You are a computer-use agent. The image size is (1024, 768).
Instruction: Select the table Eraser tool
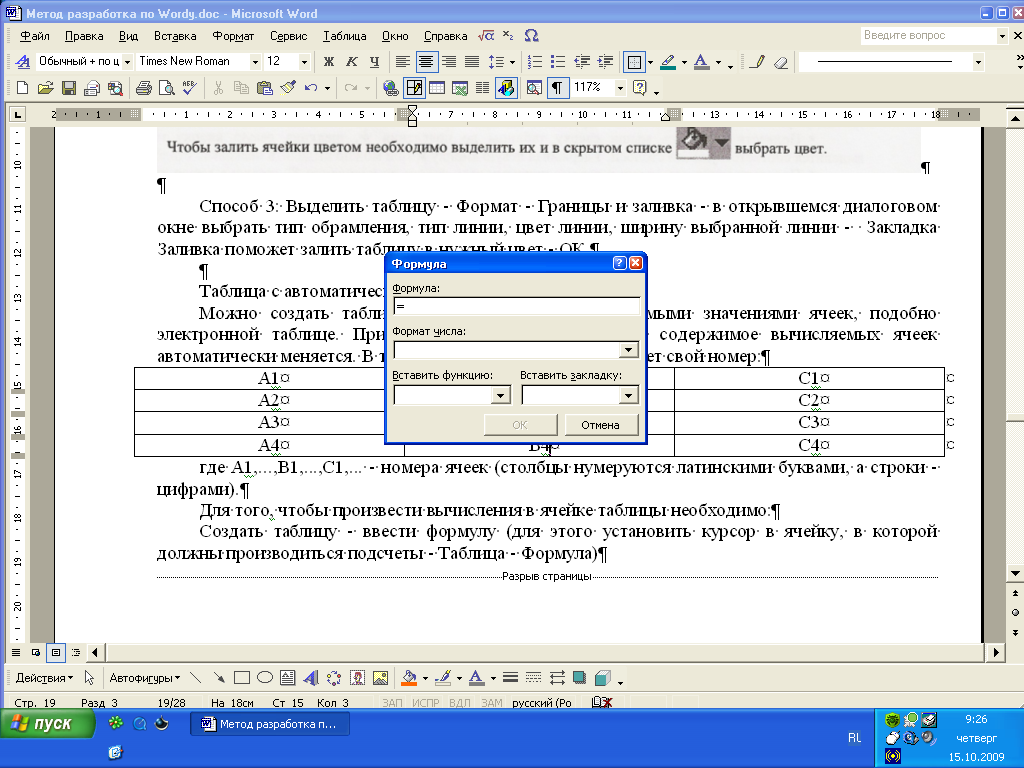tap(780, 62)
